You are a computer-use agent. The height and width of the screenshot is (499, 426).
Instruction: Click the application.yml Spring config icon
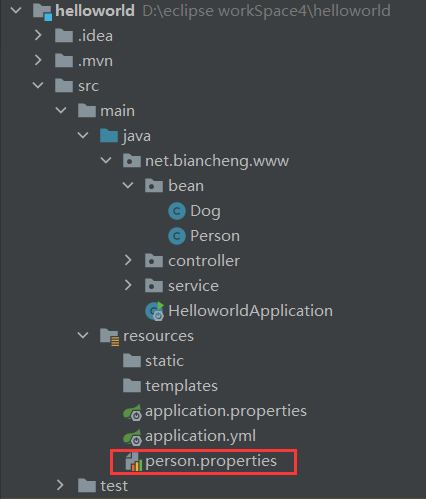(132, 437)
